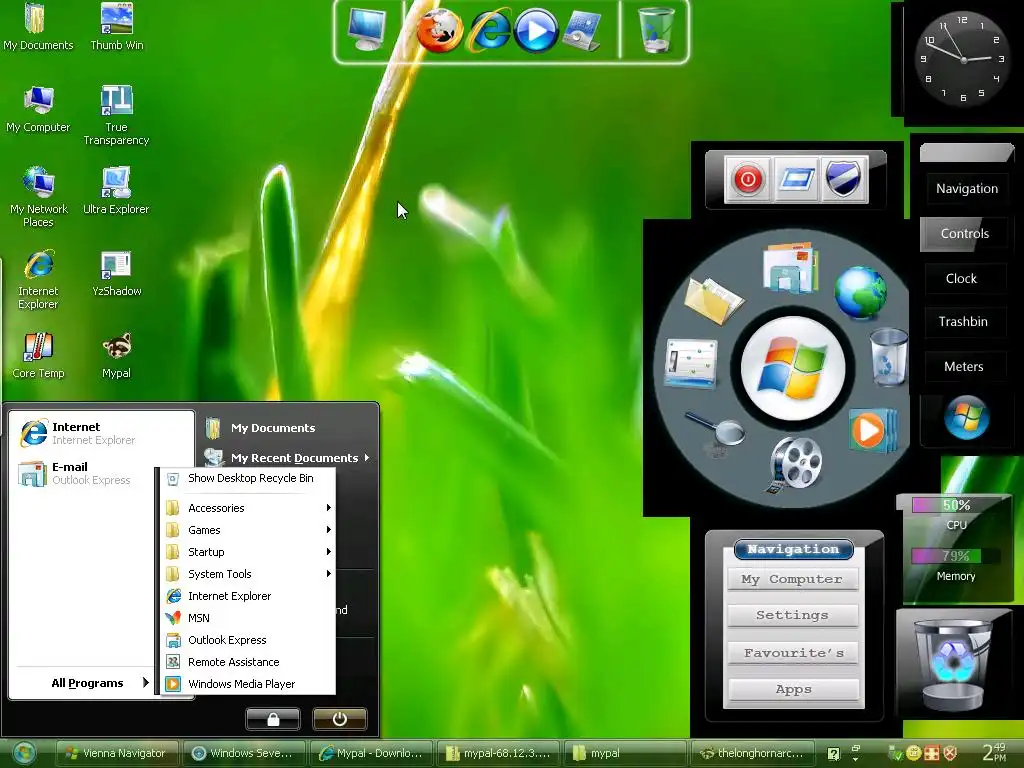
Task: Open Internet Explorer in the top dock
Action: [489, 30]
